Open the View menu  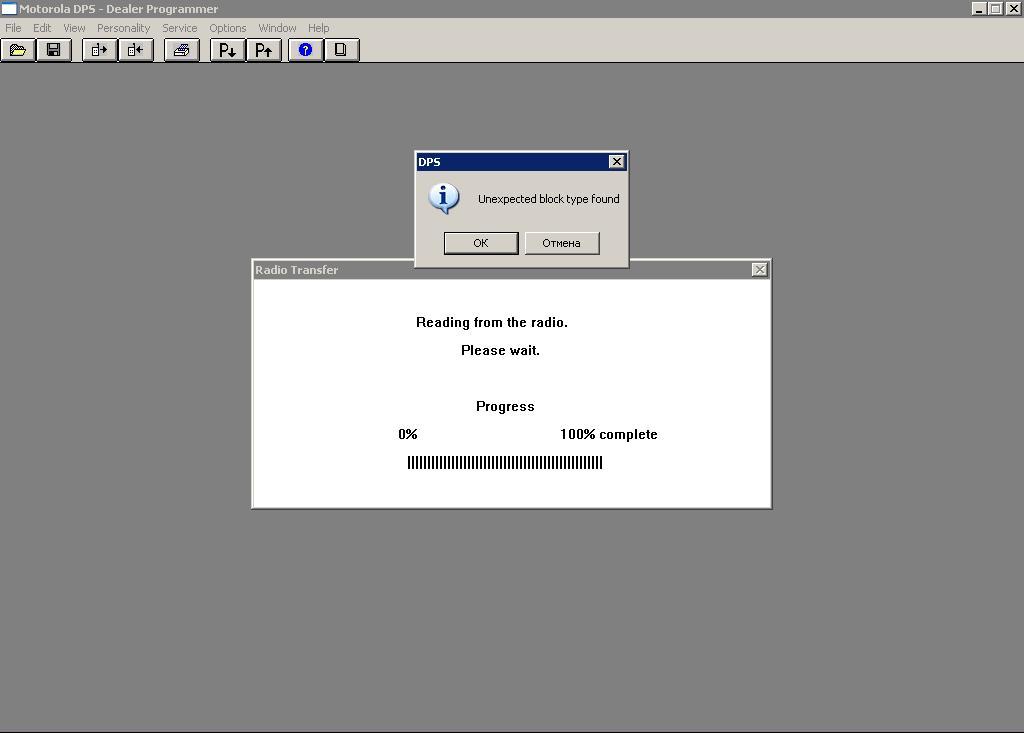point(74,28)
